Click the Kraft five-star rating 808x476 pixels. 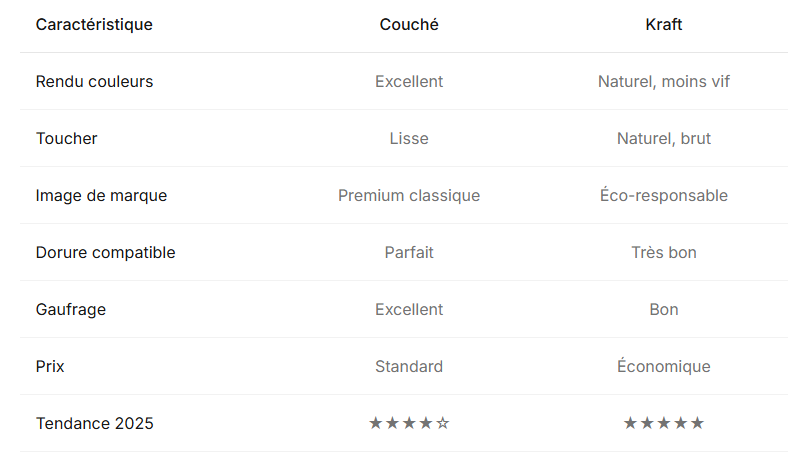point(664,423)
